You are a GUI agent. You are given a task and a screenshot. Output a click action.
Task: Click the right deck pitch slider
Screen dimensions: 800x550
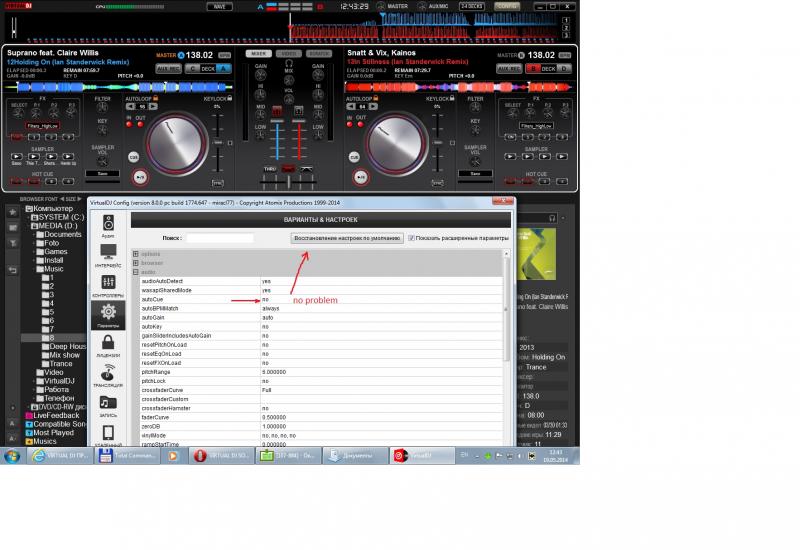tap(438, 143)
